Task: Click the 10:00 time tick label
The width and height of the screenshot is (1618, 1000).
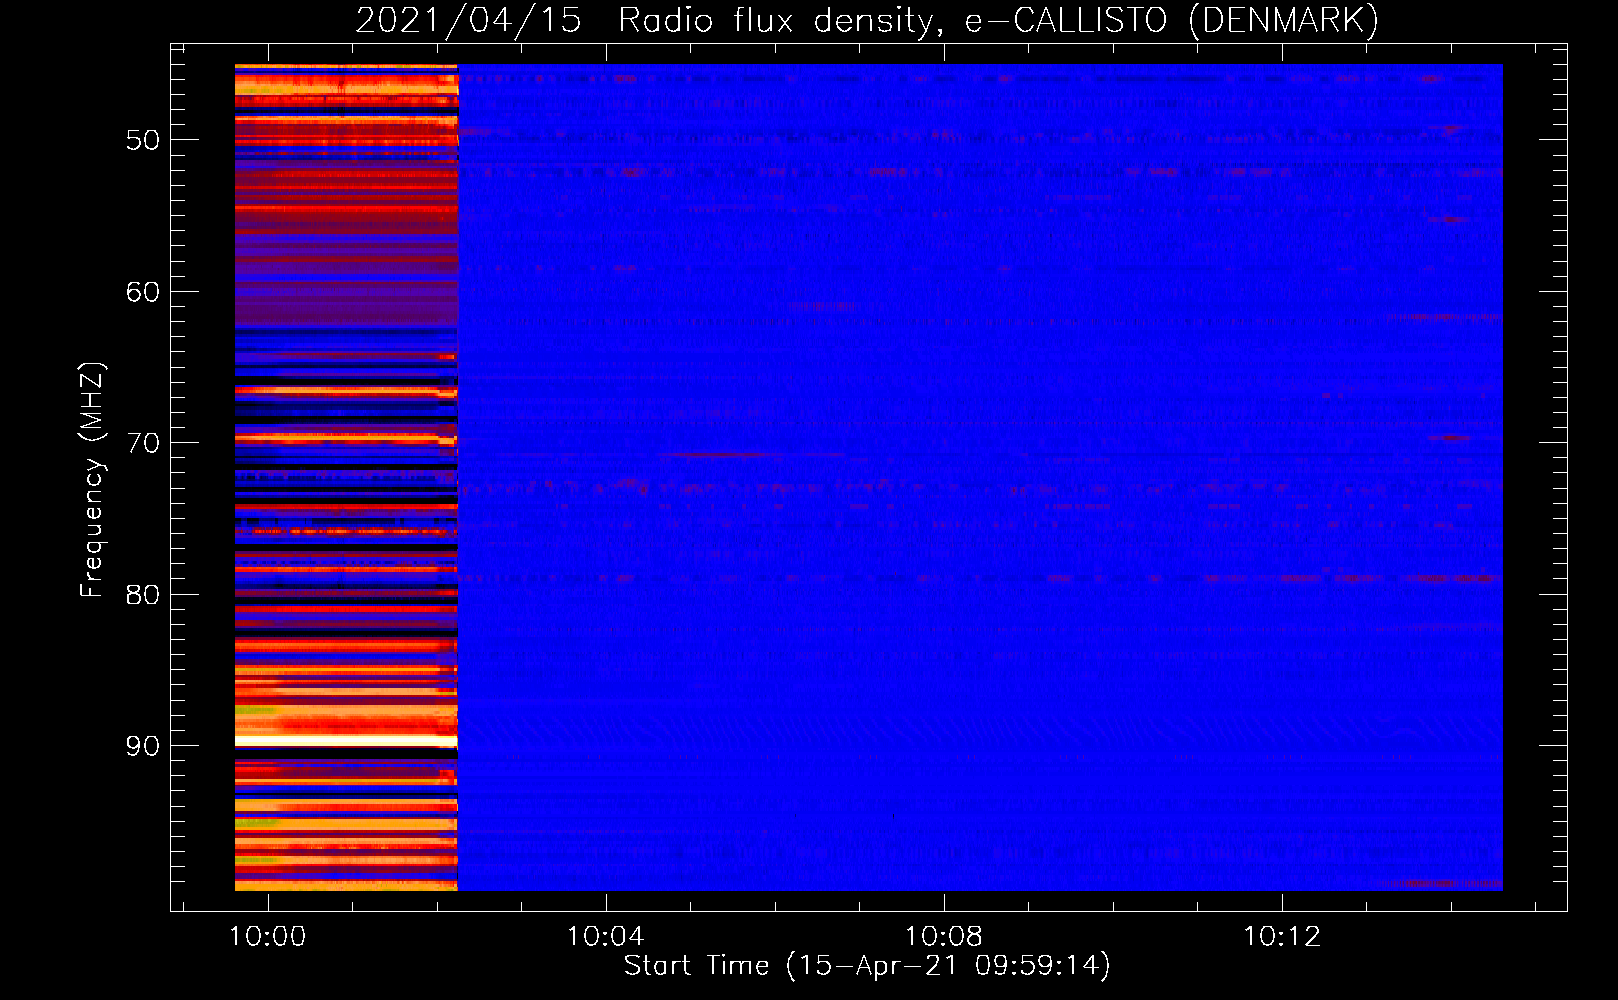Action: (x=268, y=937)
